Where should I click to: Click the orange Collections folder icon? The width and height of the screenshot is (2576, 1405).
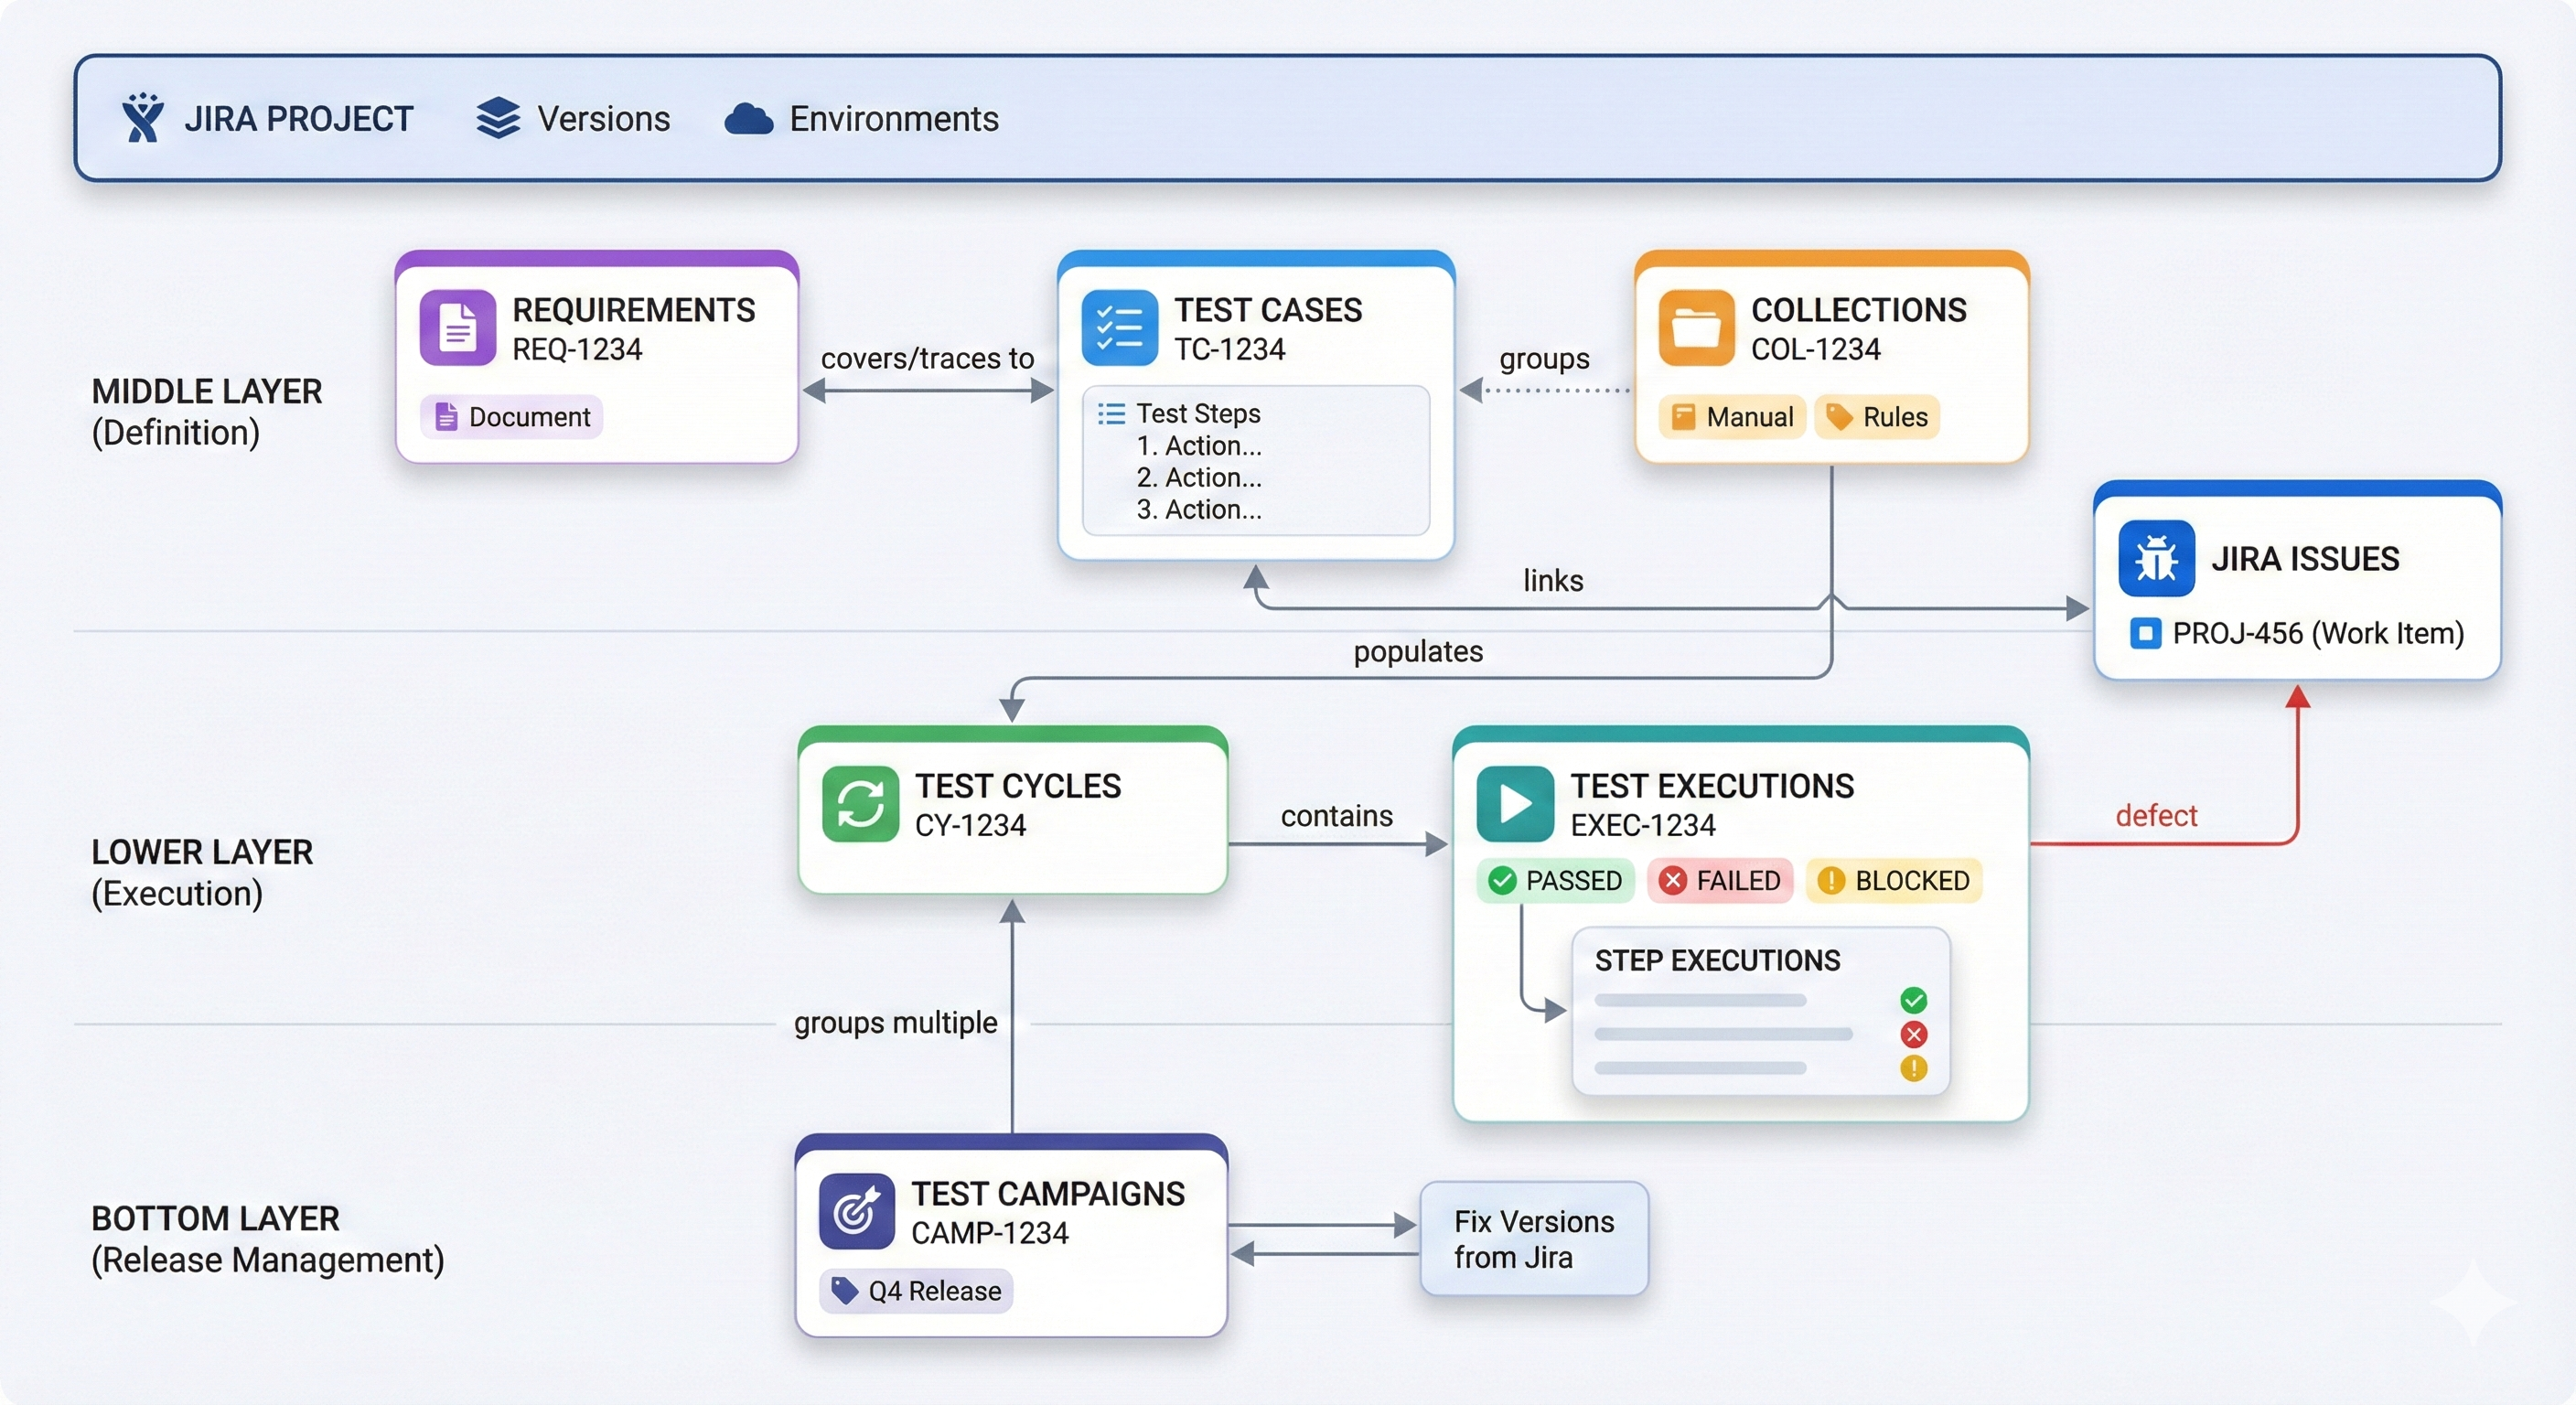click(x=1696, y=327)
